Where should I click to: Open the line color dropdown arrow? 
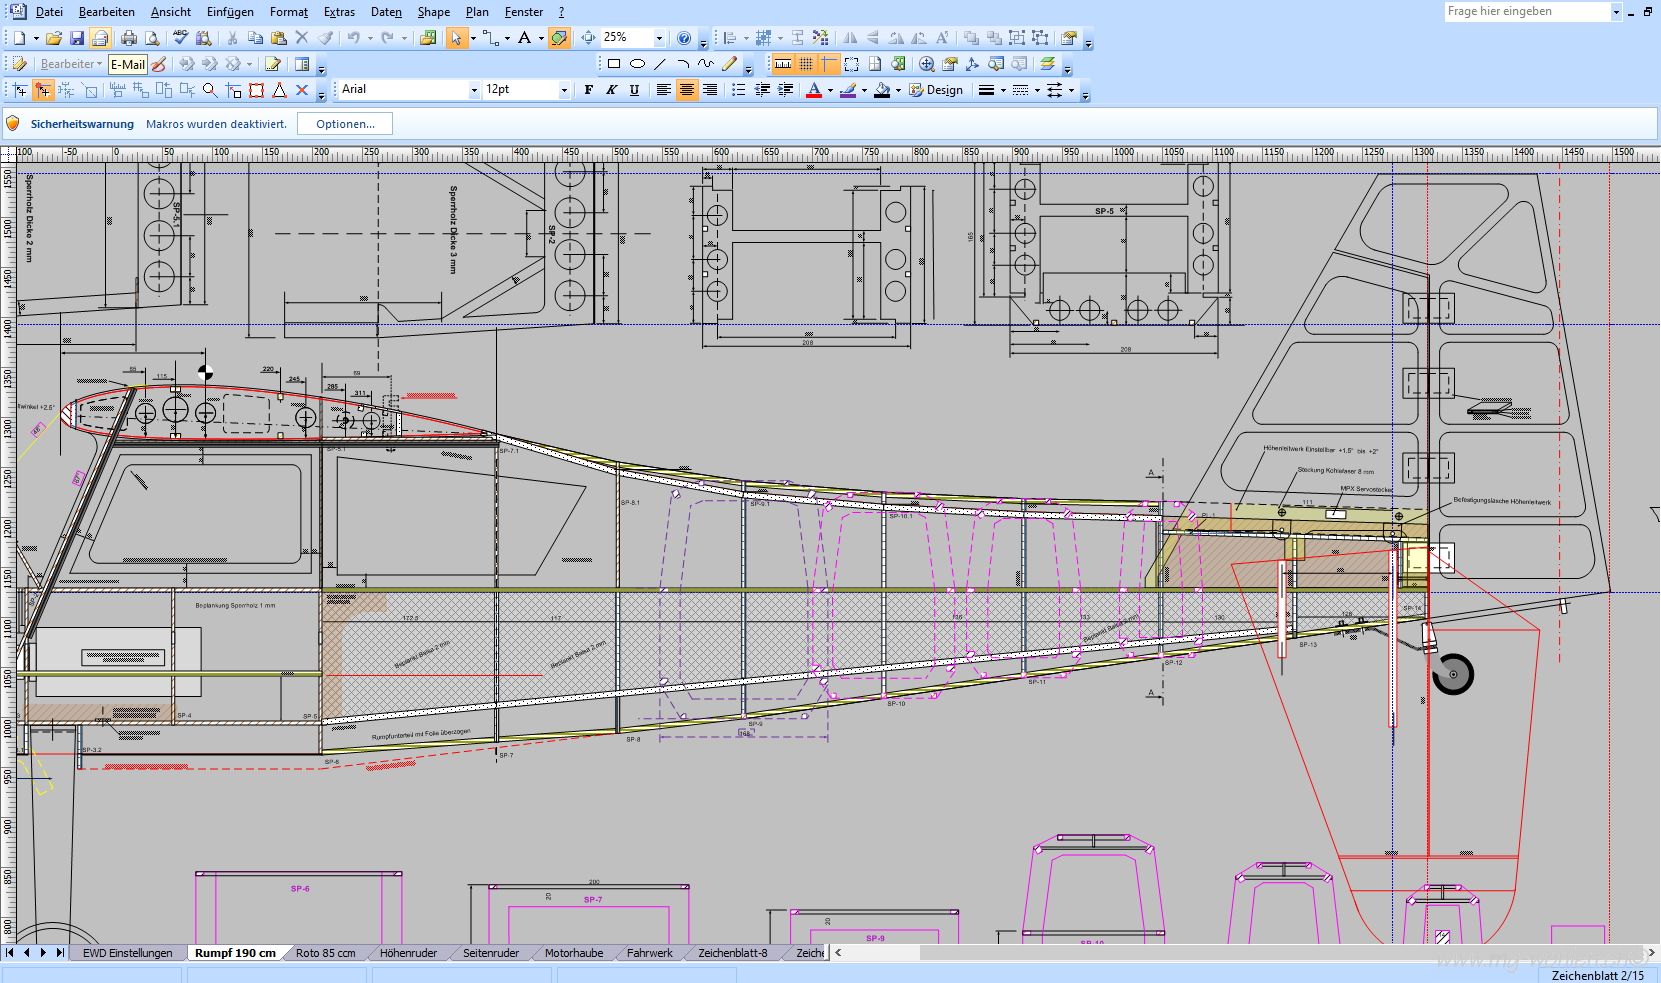864,90
